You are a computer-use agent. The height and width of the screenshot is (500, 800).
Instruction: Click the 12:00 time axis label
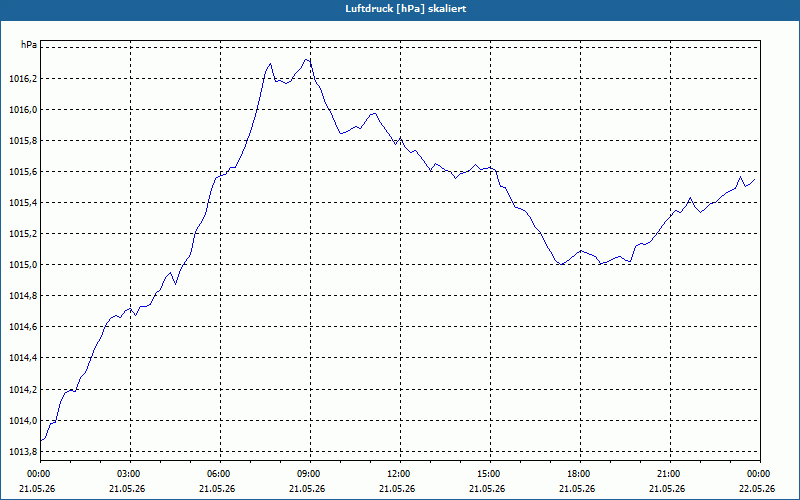pyautogui.click(x=400, y=474)
